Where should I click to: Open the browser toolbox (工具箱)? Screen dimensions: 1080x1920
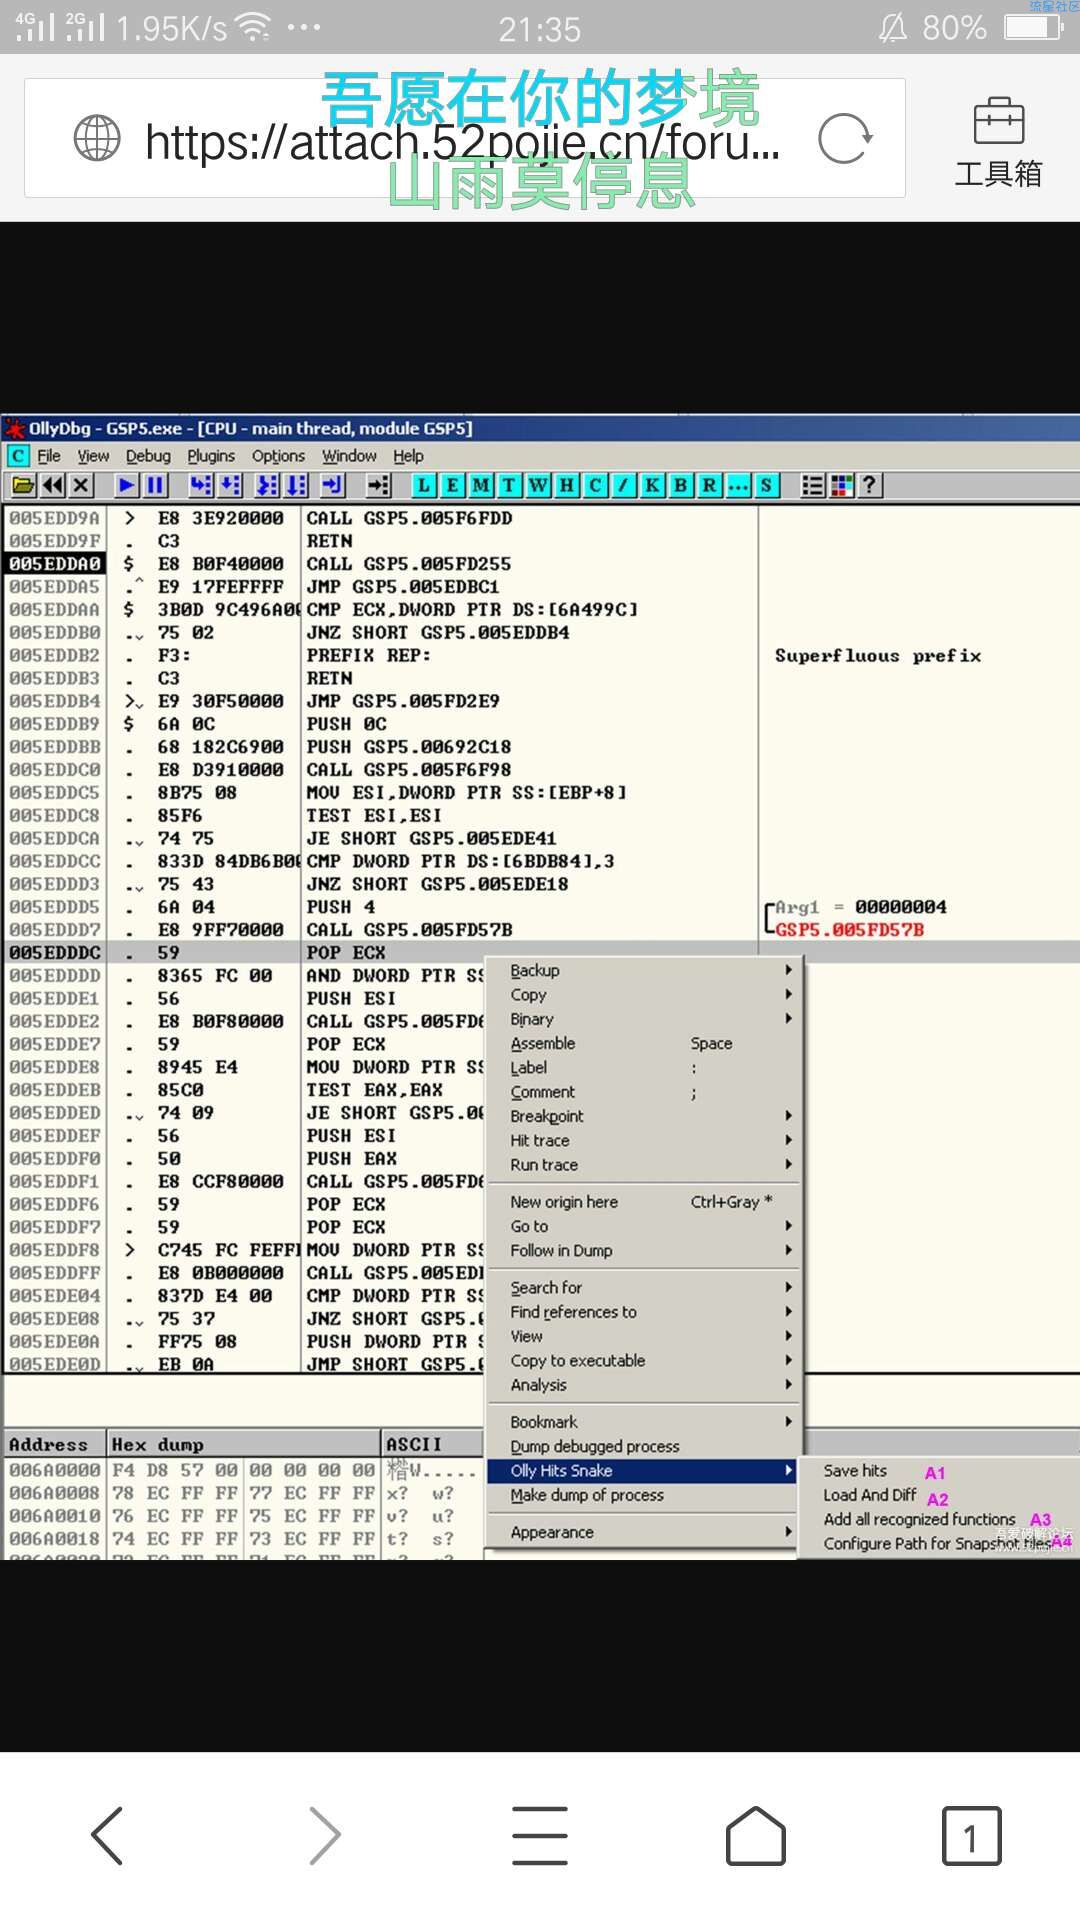click(x=998, y=142)
